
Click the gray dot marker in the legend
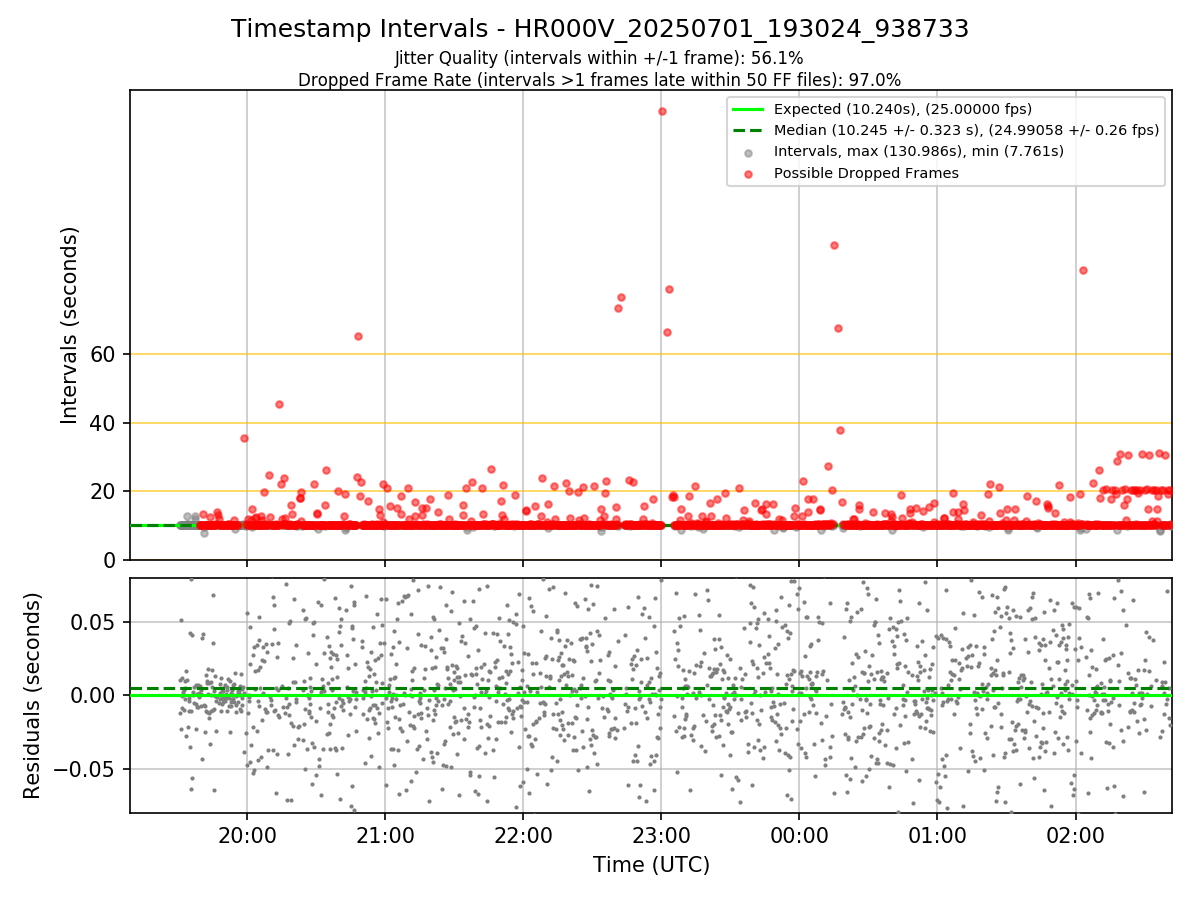(x=748, y=152)
